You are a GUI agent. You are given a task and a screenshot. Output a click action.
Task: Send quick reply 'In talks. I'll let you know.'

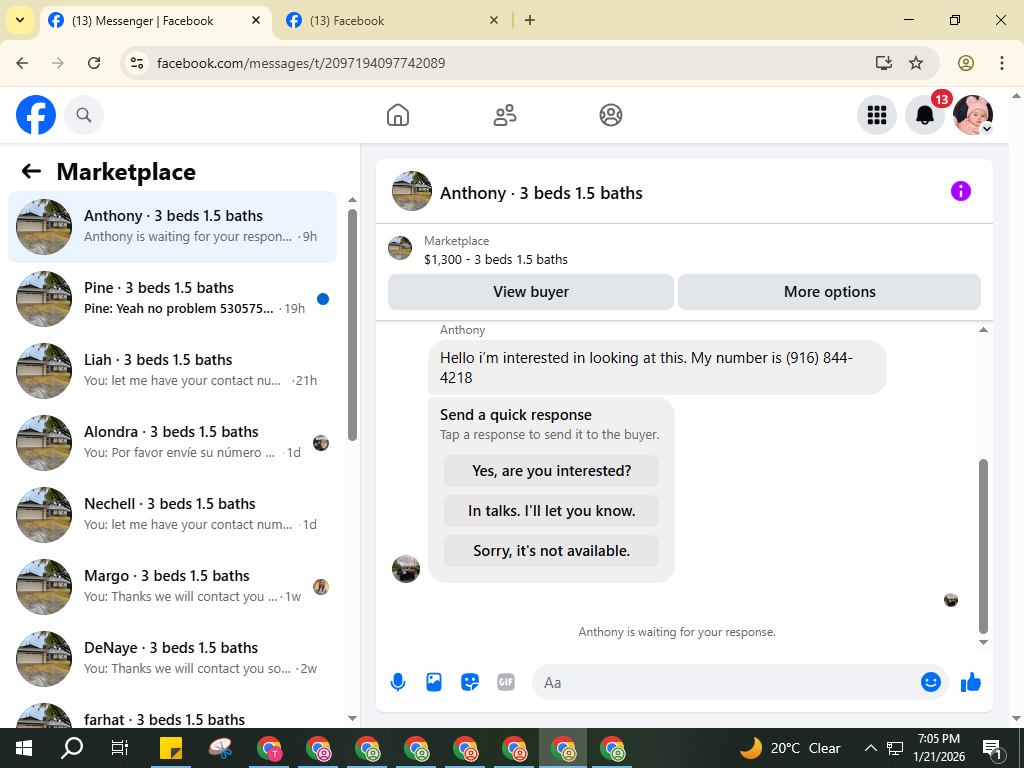pyautogui.click(x=551, y=511)
